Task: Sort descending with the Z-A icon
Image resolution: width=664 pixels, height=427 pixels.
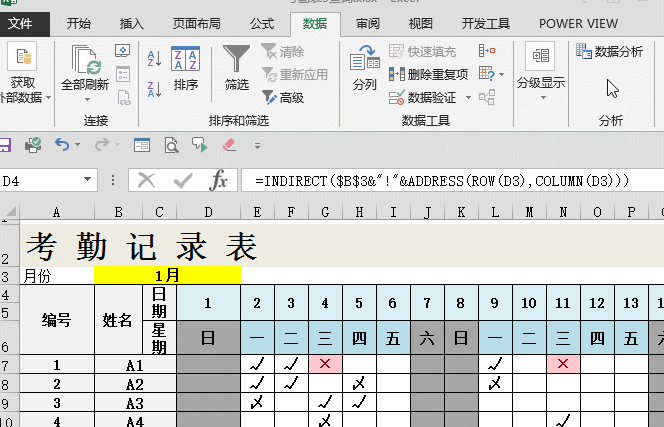Action: click(154, 85)
